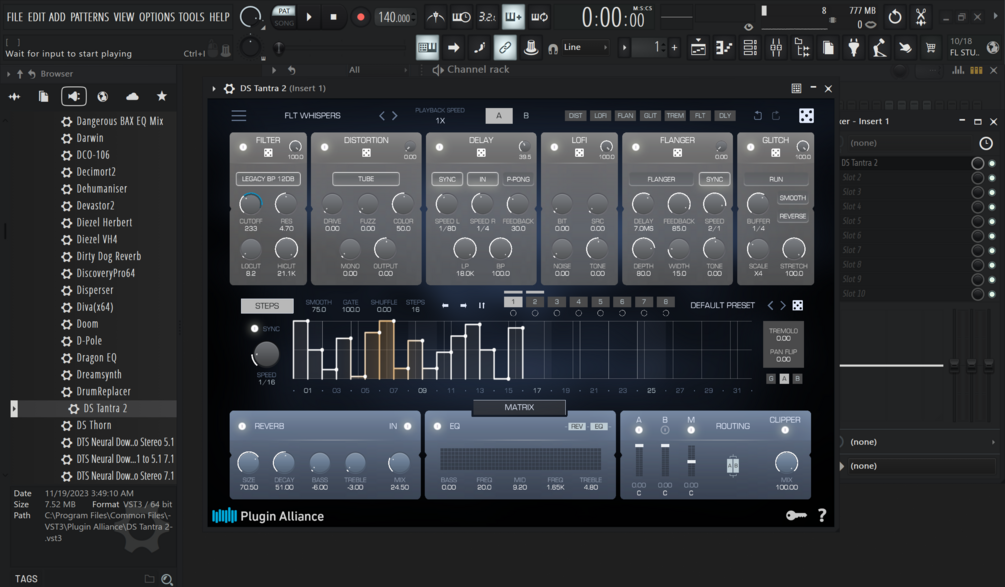Viewport: 1005px width, 587px height.
Task: Click the TREM quick button in header
Action: point(675,115)
